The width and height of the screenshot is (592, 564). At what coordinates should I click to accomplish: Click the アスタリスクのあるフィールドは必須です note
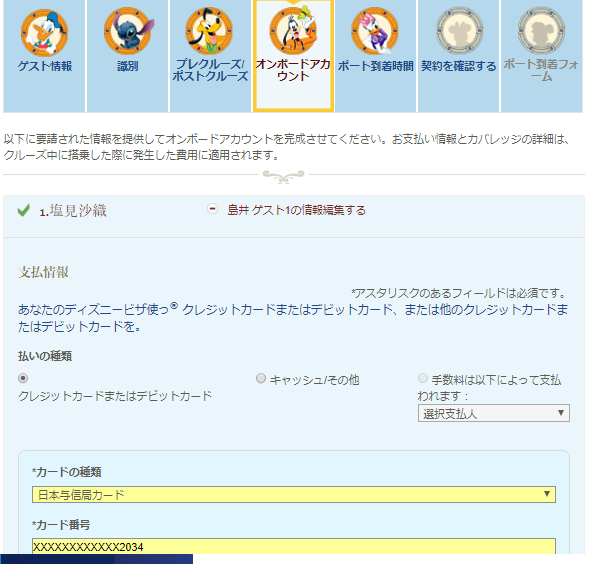click(460, 293)
